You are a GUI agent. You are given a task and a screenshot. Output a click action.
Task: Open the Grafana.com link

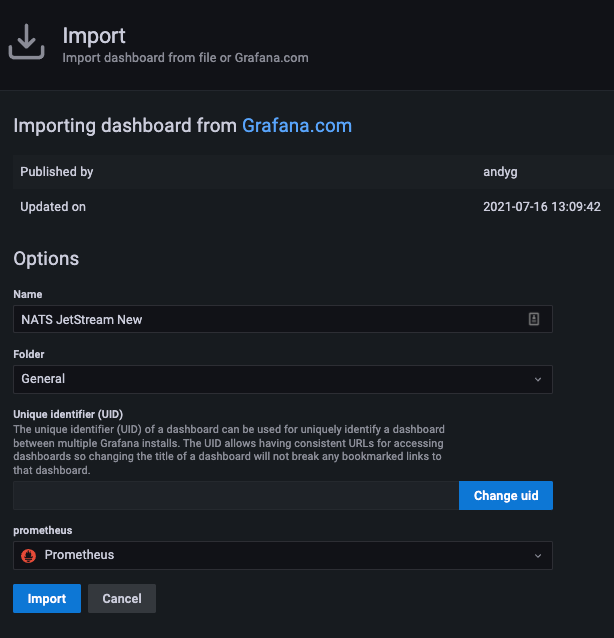[x=297, y=125]
